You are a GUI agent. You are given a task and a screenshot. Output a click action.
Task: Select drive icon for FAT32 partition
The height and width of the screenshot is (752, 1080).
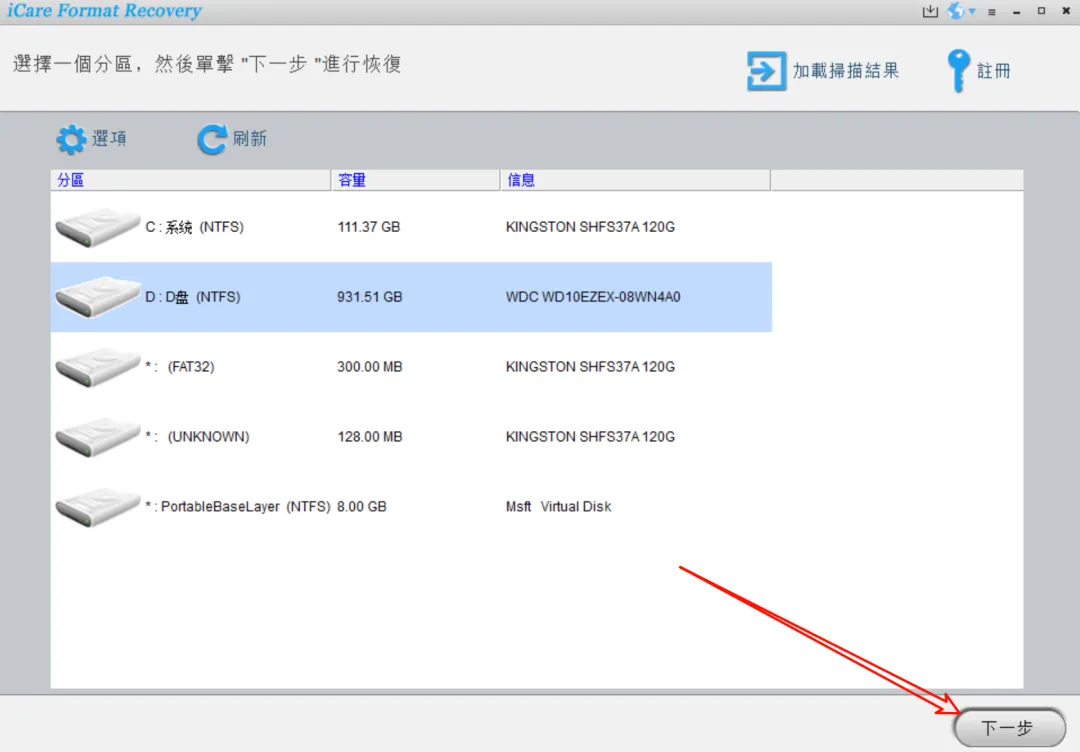click(x=97, y=368)
